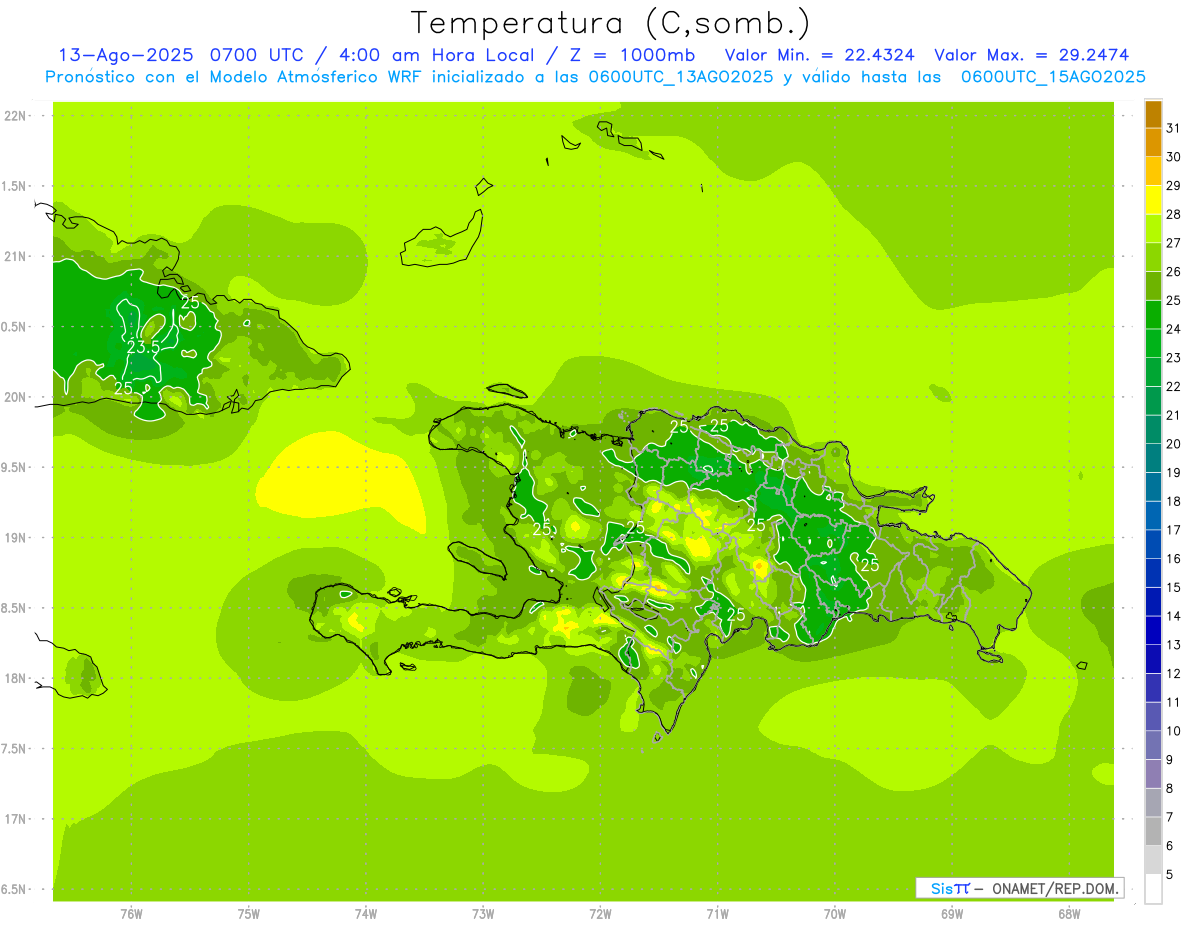
Task: Click legend swatch between 22 and 23
Action: click(1153, 372)
